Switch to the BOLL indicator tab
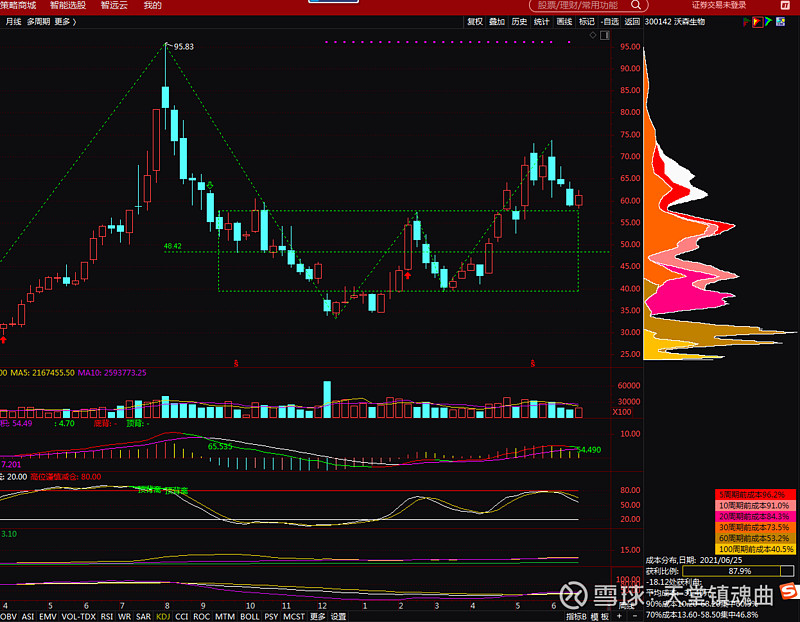The image size is (800, 622). pos(249,616)
